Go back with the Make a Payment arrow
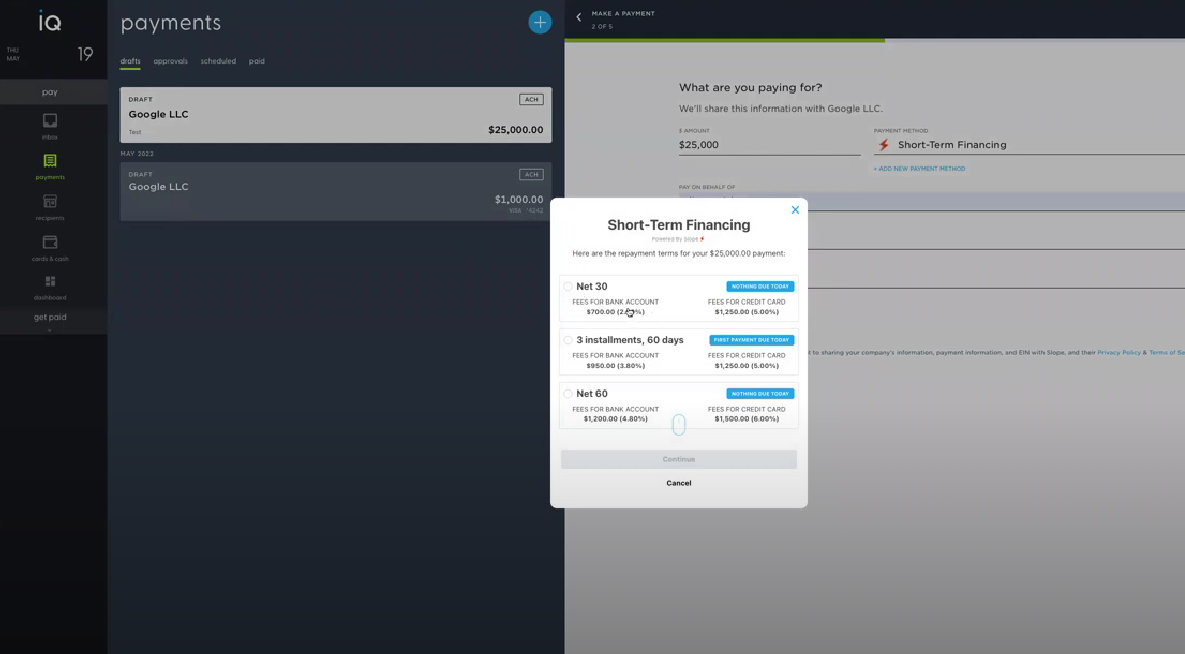The image size is (1185, 654). click(579, 17)
